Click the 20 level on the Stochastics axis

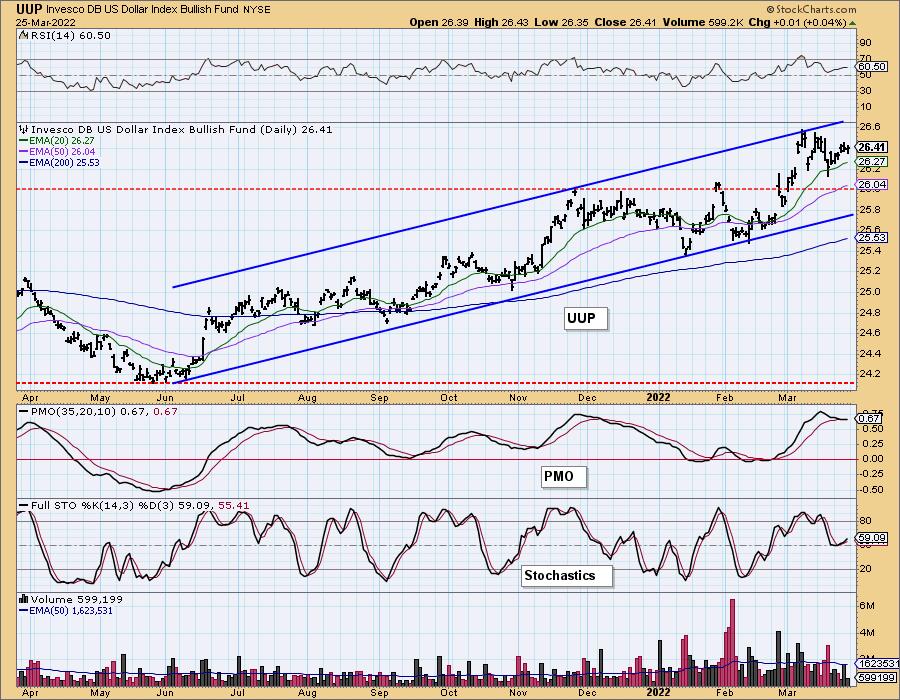865,569
